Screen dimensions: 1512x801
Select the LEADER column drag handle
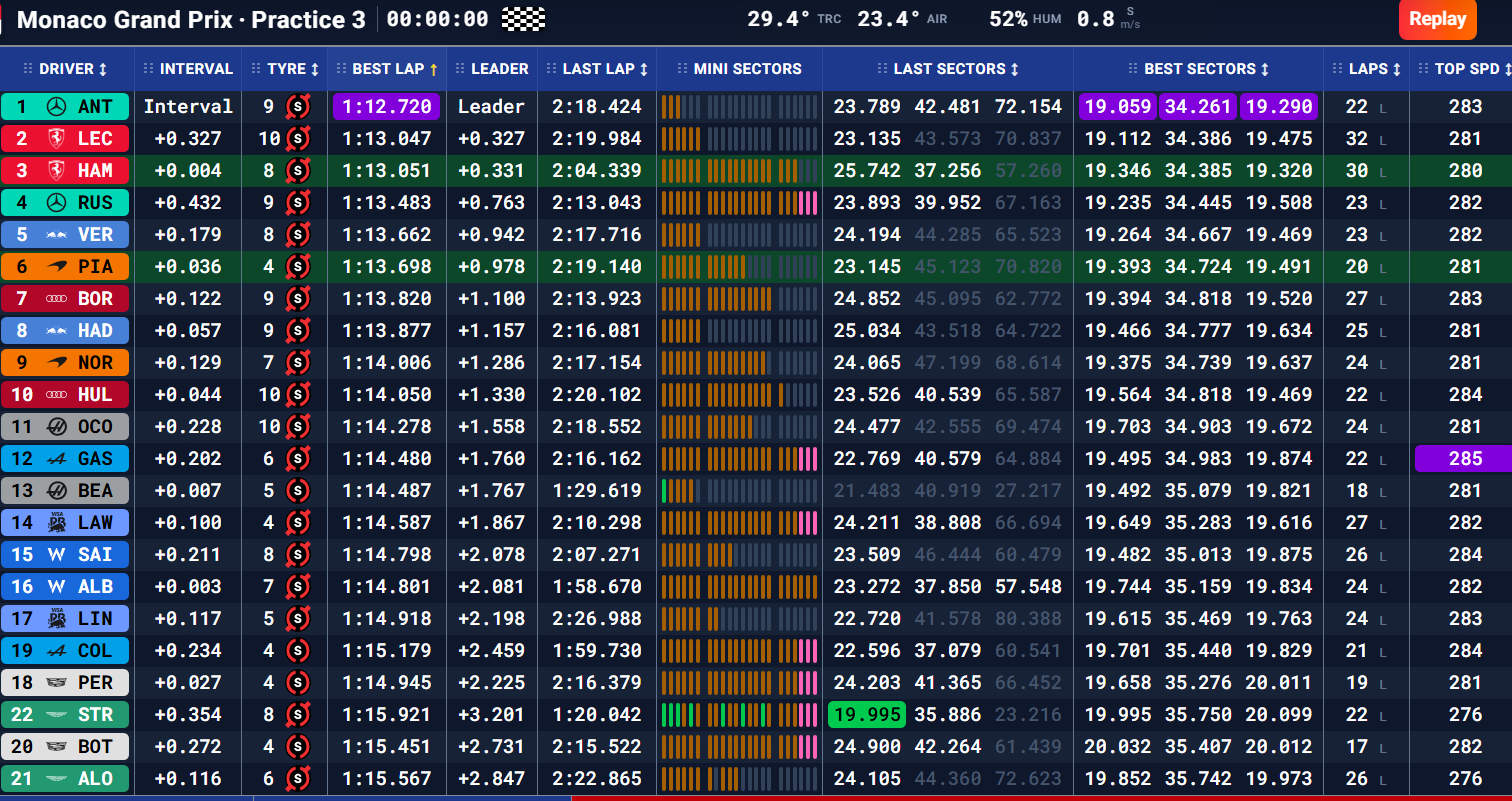click(461, 69)
